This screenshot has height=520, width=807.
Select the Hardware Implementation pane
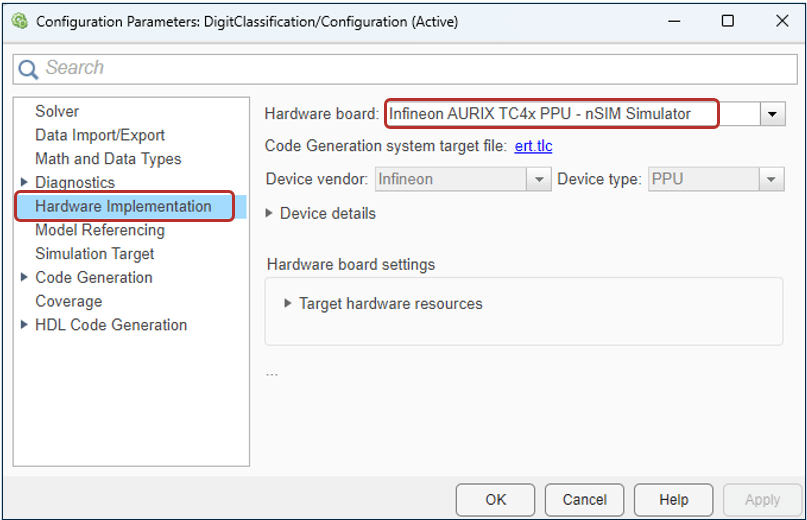tap(123, 206)
